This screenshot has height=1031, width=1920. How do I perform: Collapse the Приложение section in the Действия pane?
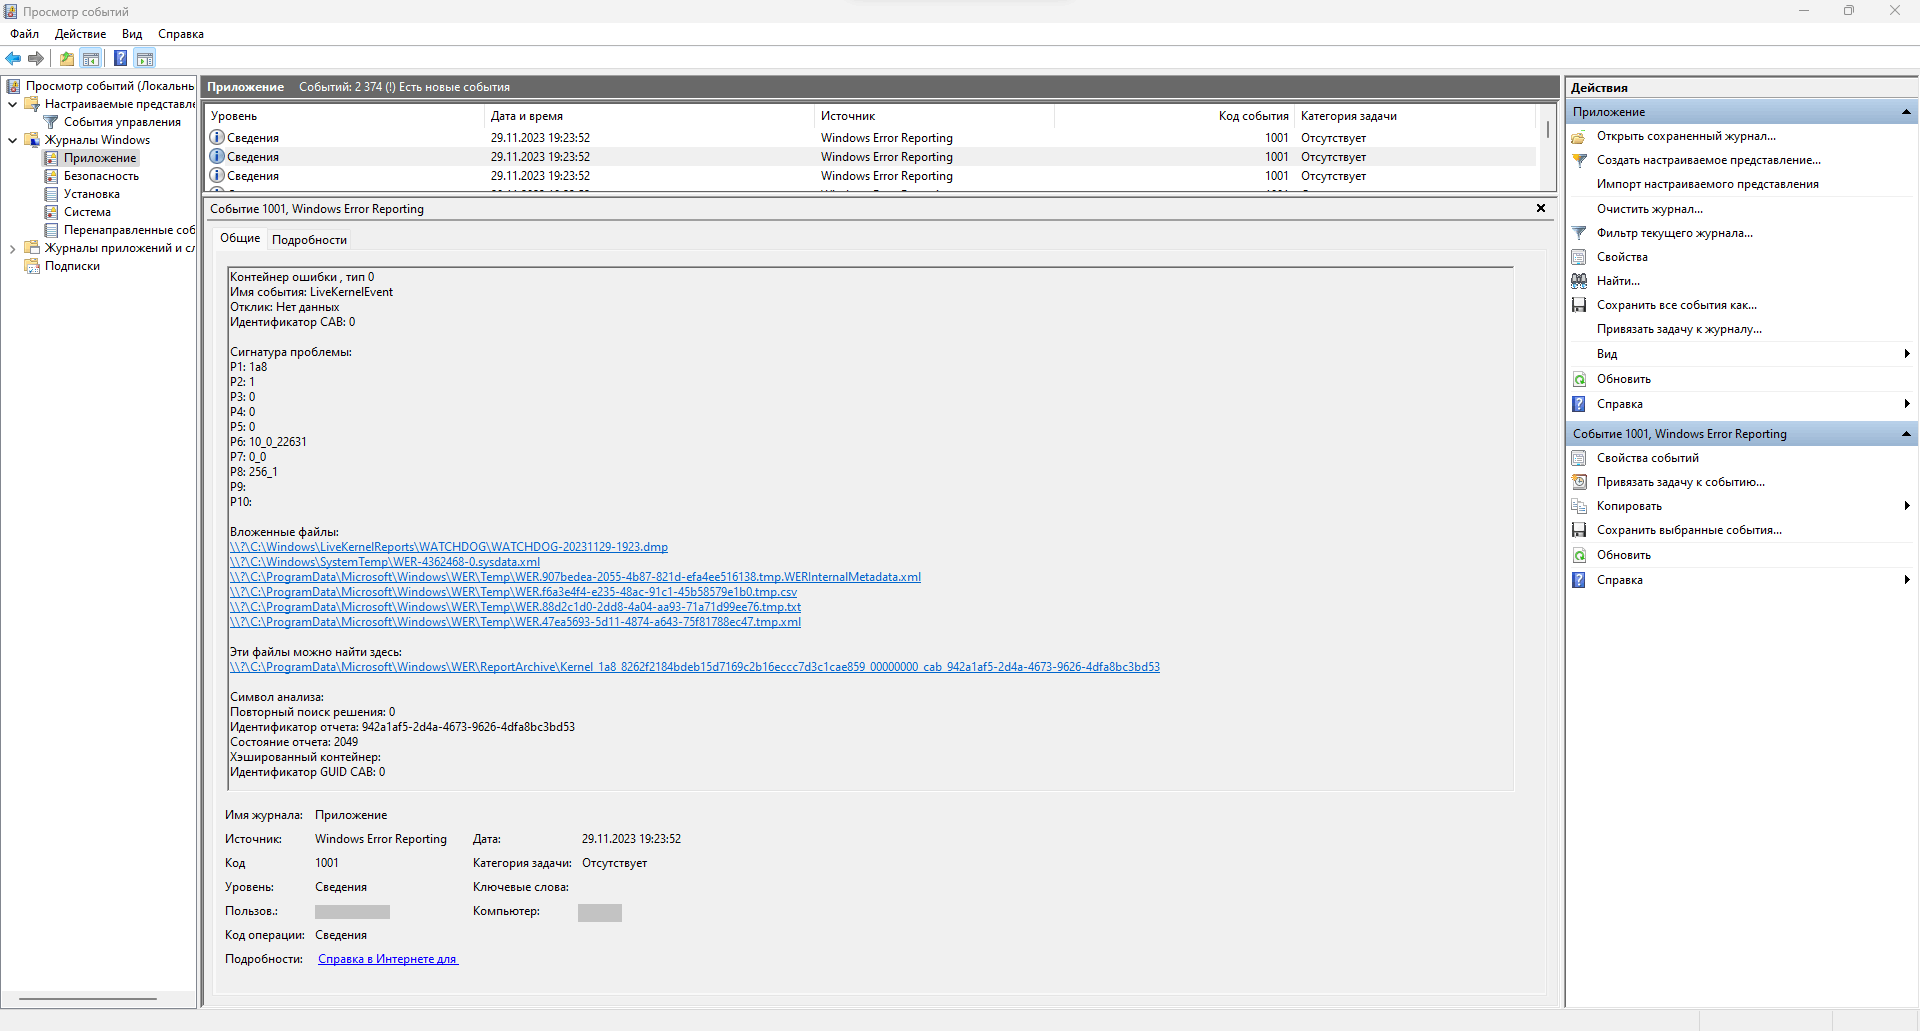(1906, 112)
